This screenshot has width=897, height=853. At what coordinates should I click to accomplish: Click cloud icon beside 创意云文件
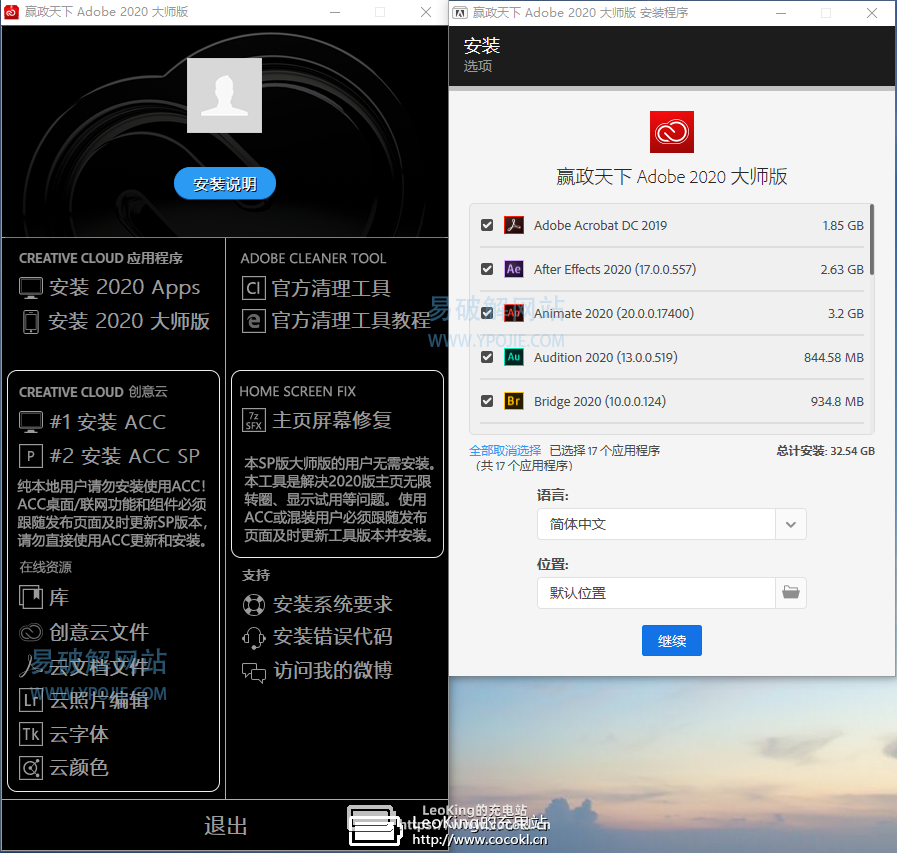[x=31, y=632]
